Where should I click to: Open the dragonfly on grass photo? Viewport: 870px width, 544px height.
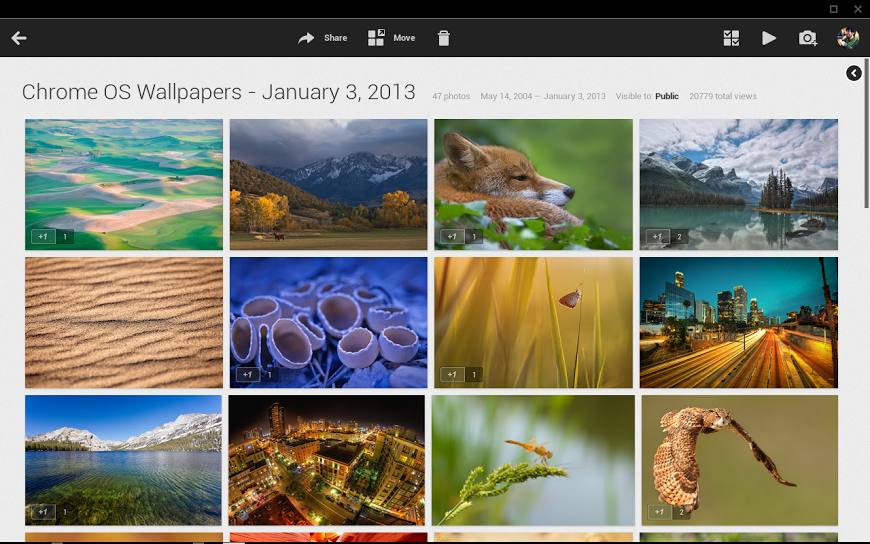(533, 460)
